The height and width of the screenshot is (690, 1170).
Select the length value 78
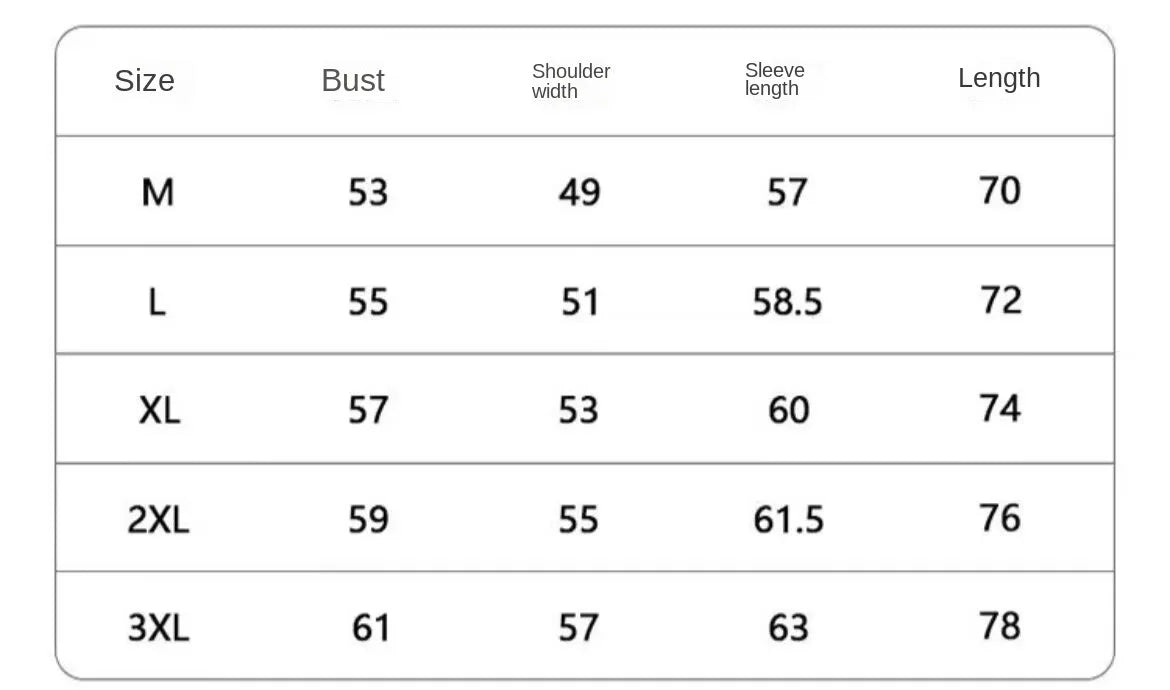pyautogui.click(x=999, y=626)
